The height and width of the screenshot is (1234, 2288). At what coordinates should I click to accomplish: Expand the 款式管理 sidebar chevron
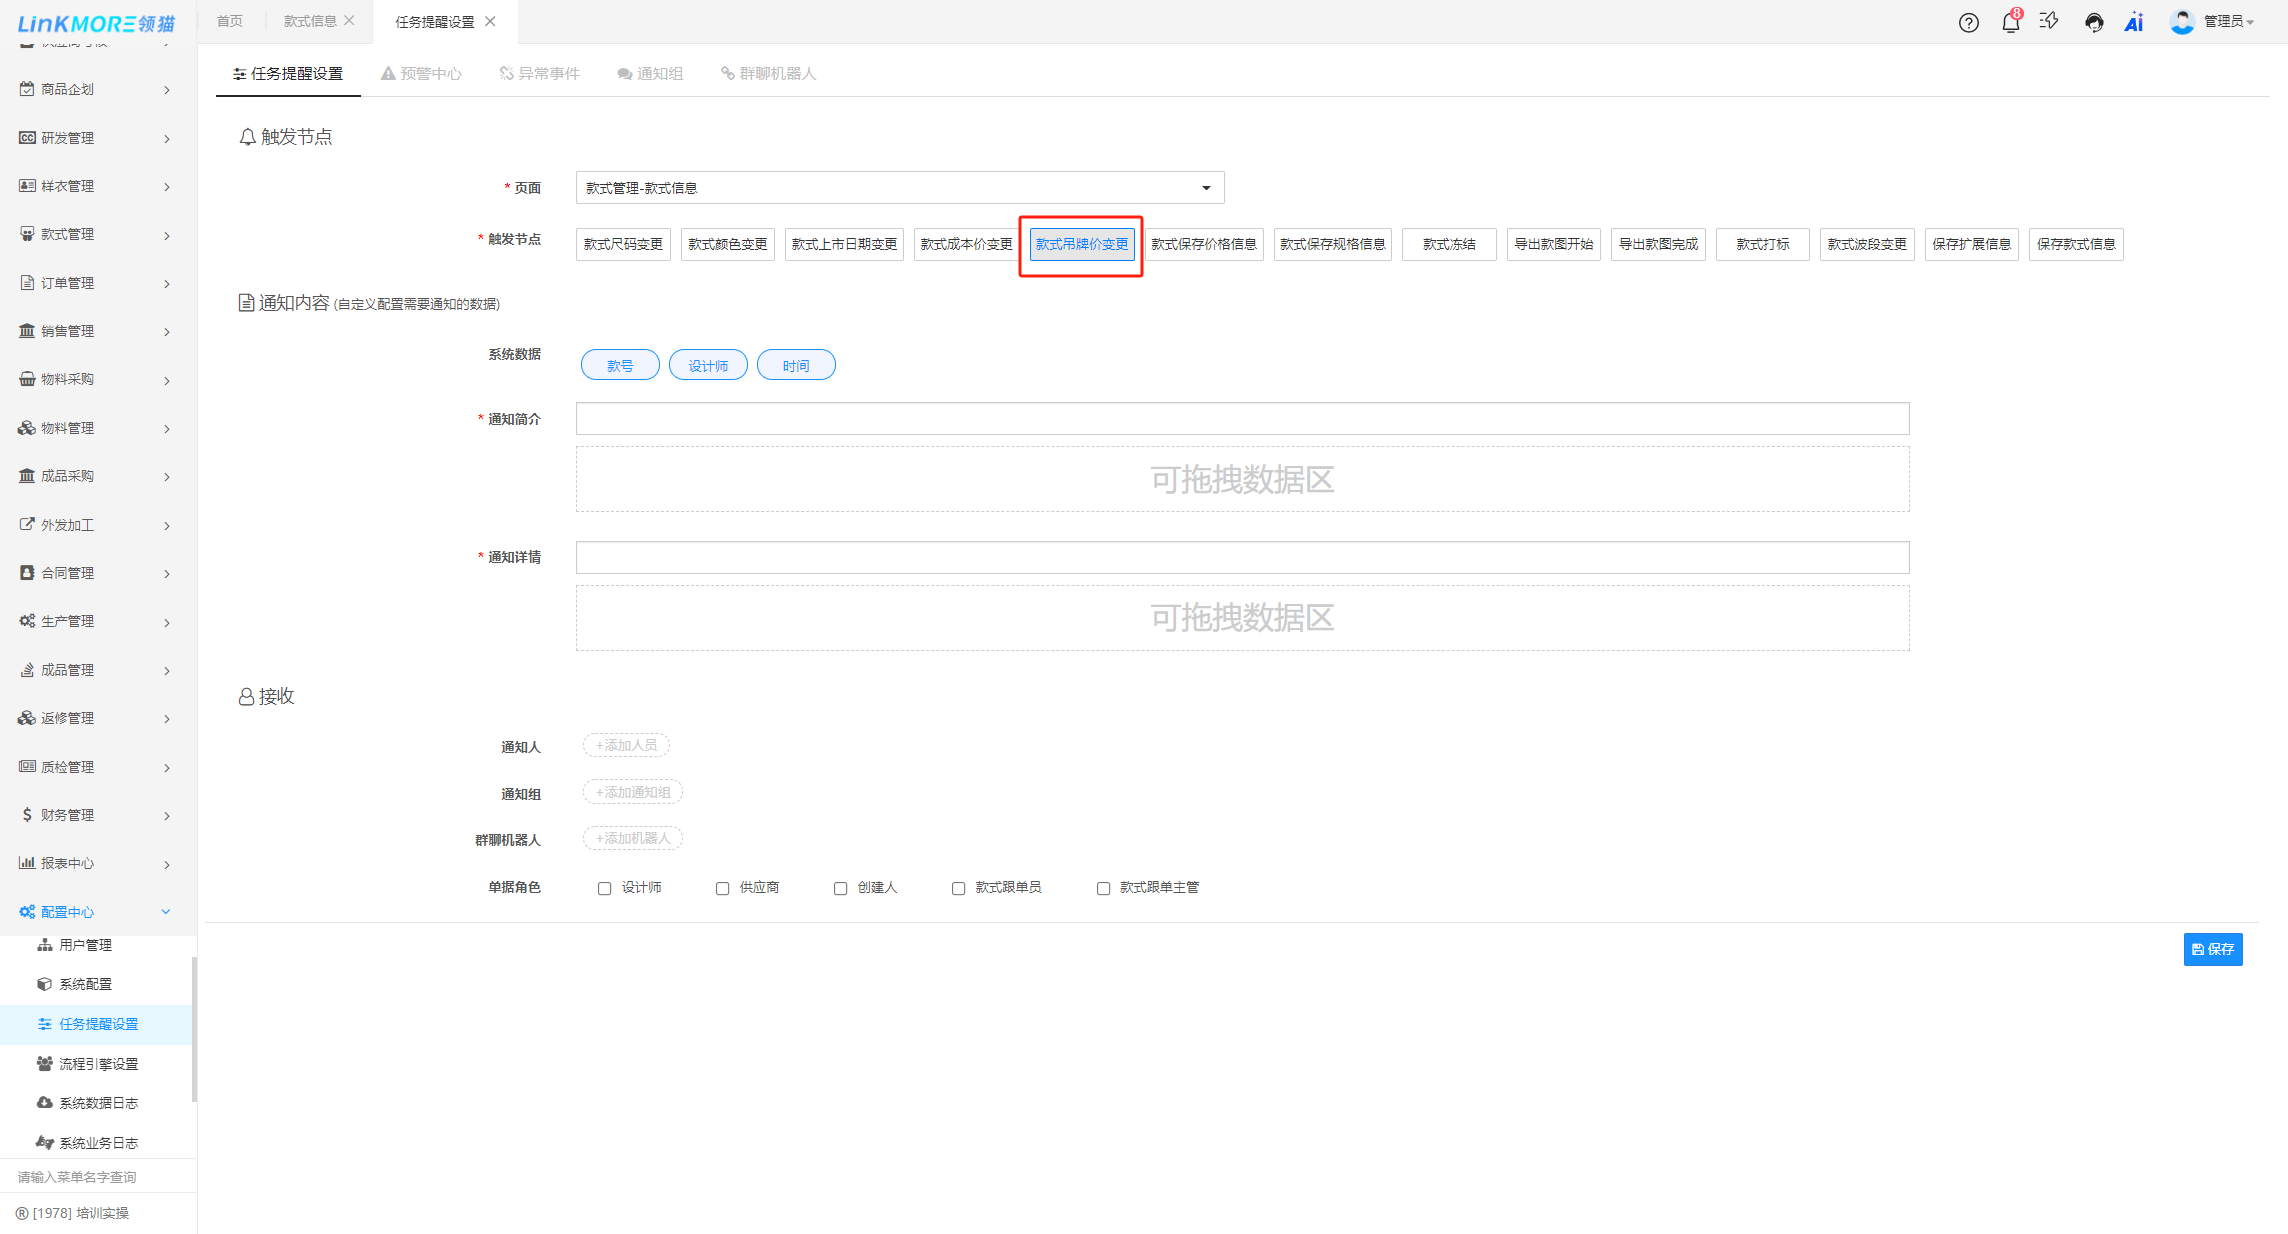166,235
